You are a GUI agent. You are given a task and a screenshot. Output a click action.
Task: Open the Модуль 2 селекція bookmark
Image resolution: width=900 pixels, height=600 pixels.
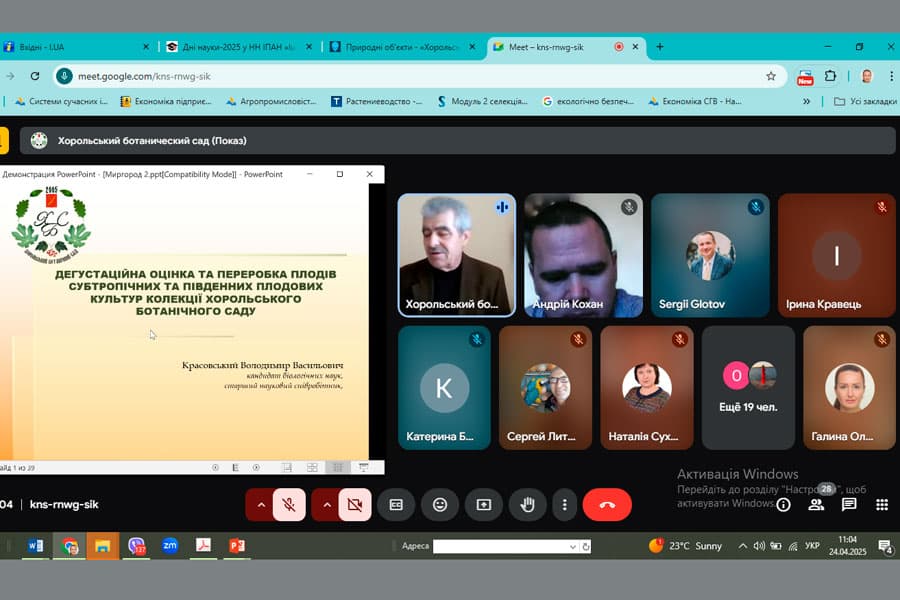482,101
